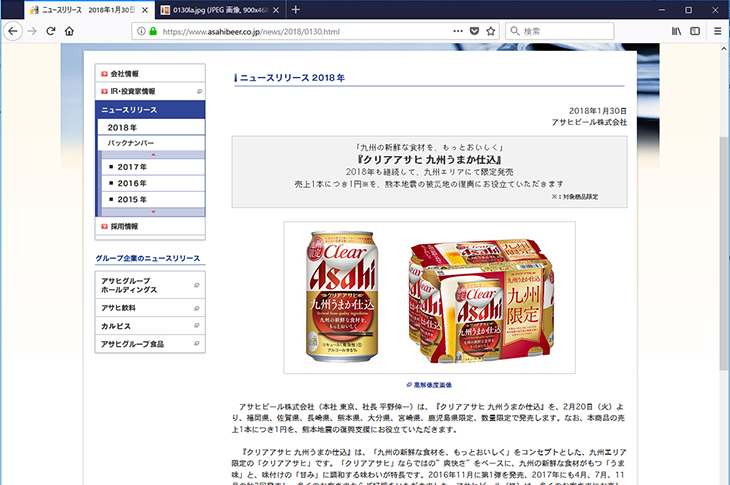Click the browser Back arrow button
This screenshot has height=485, width=730.
click(x=13, y=31)
